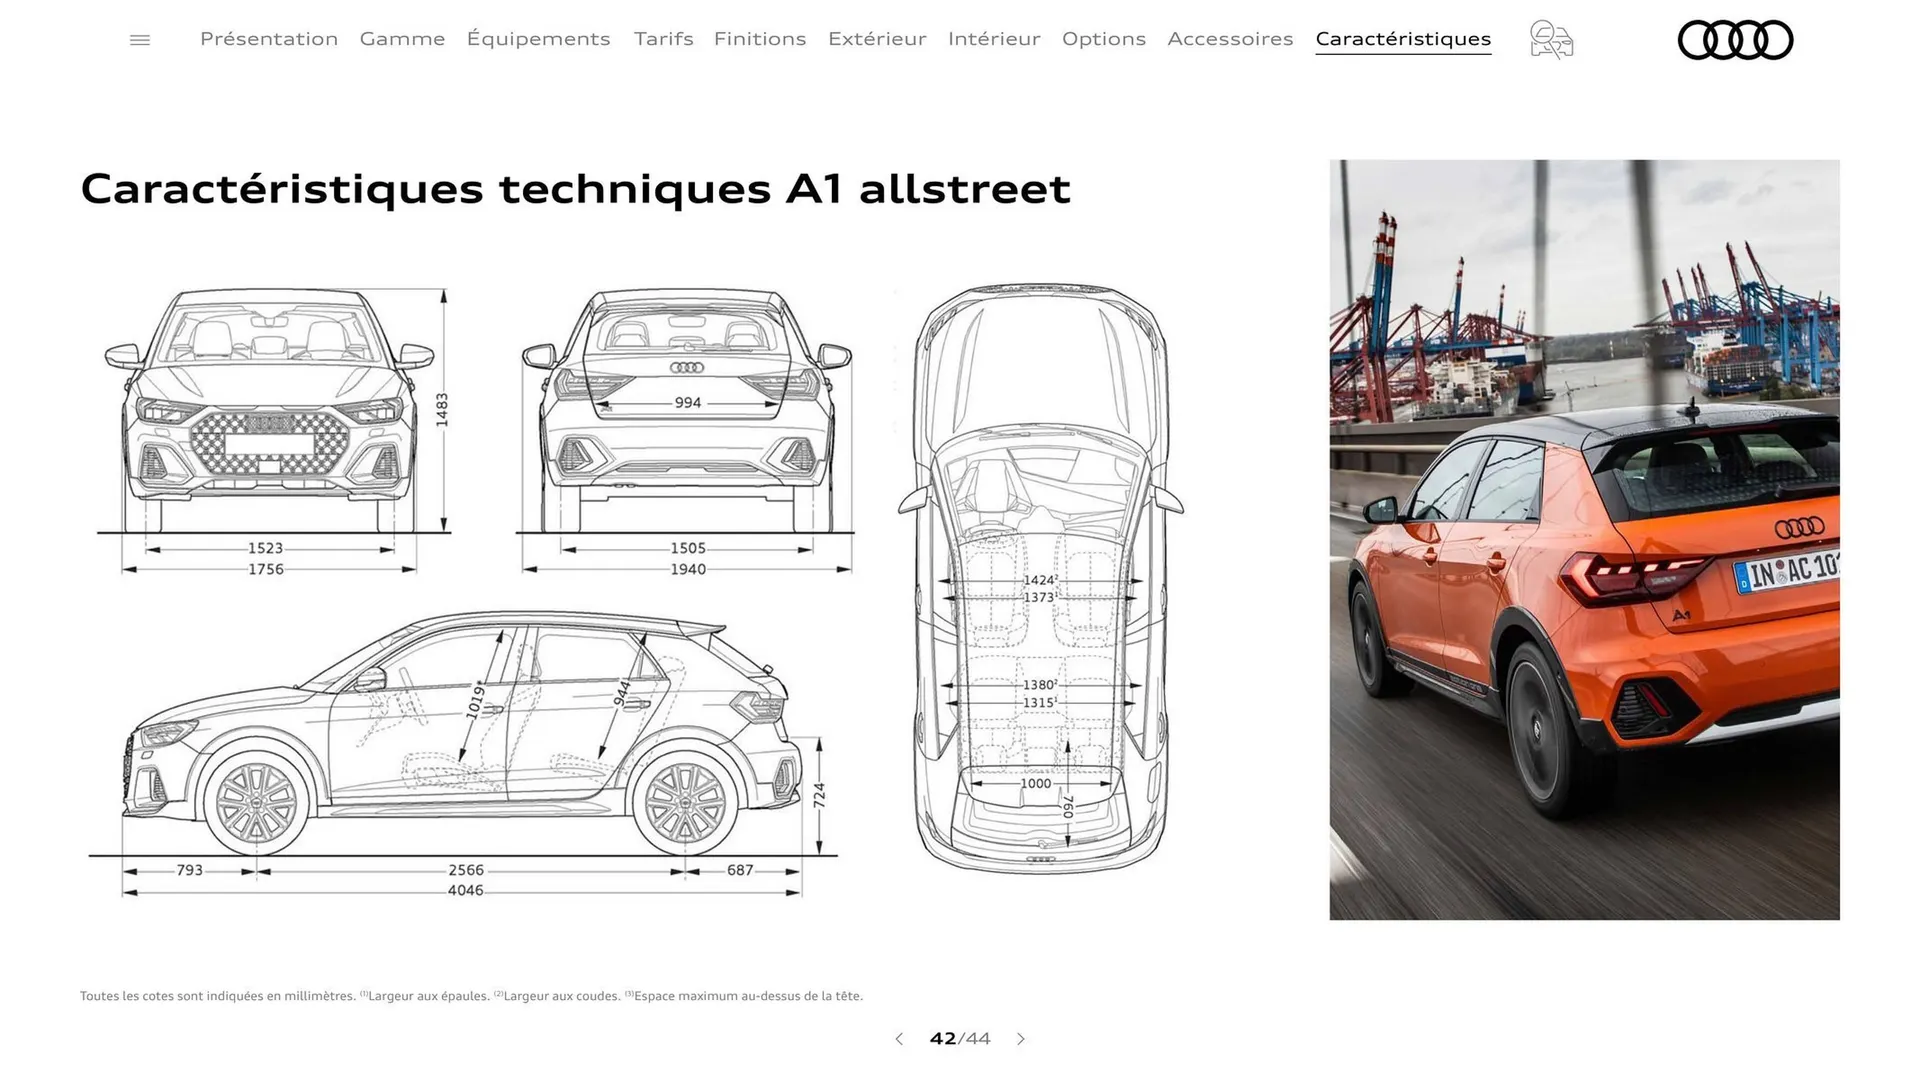Image resolution: width=1920 pixels, height=1080 pixels.
Task: Go to the previous page with left chevron
Action: (898, 1039)
